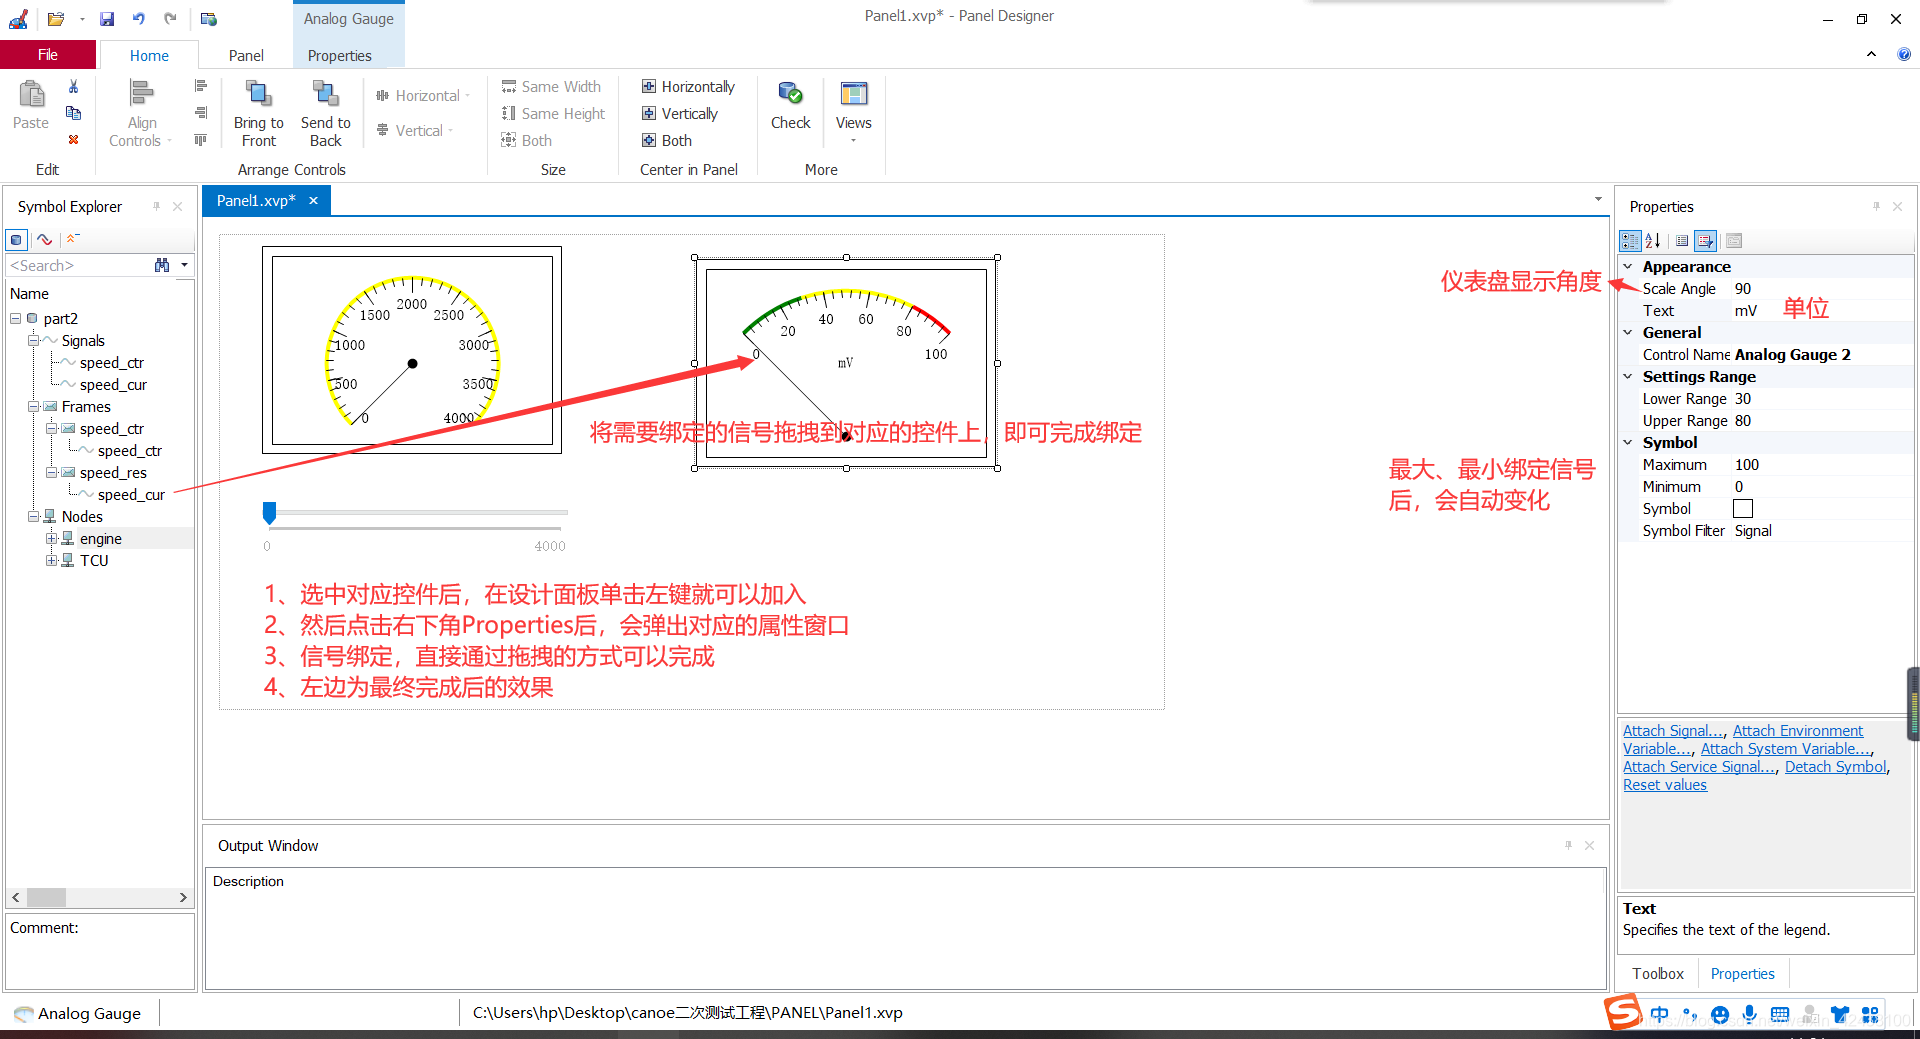
Task: Collapse the Symbol property section
Action: coord(1628,443)
